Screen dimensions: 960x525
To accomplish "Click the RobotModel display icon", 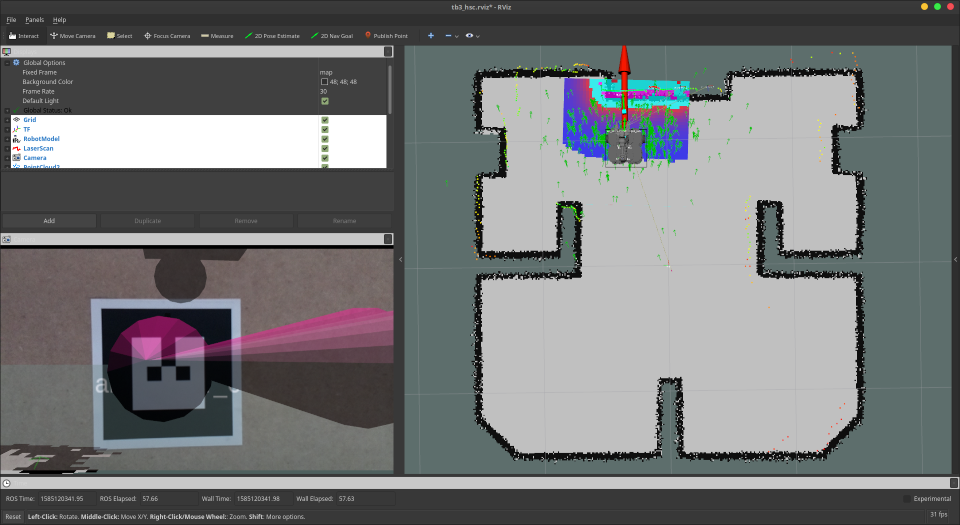I will (17, 139).
